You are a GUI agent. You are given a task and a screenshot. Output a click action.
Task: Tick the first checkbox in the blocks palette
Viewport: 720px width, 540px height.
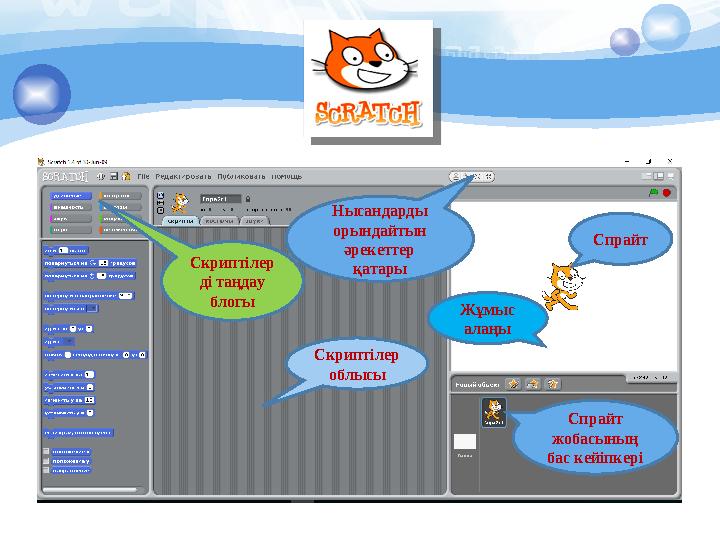click(x=46, y=451)
